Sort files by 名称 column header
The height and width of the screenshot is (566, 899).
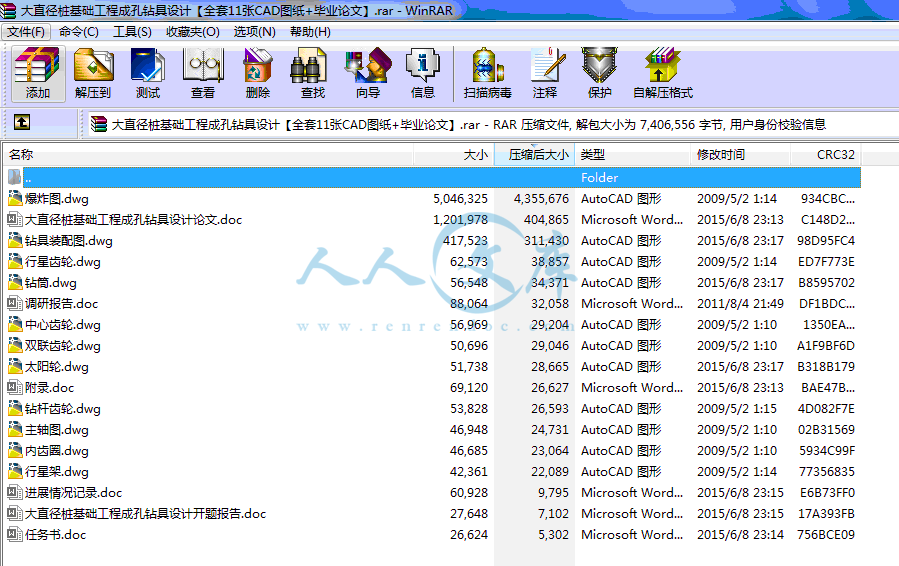click(22, 155)
